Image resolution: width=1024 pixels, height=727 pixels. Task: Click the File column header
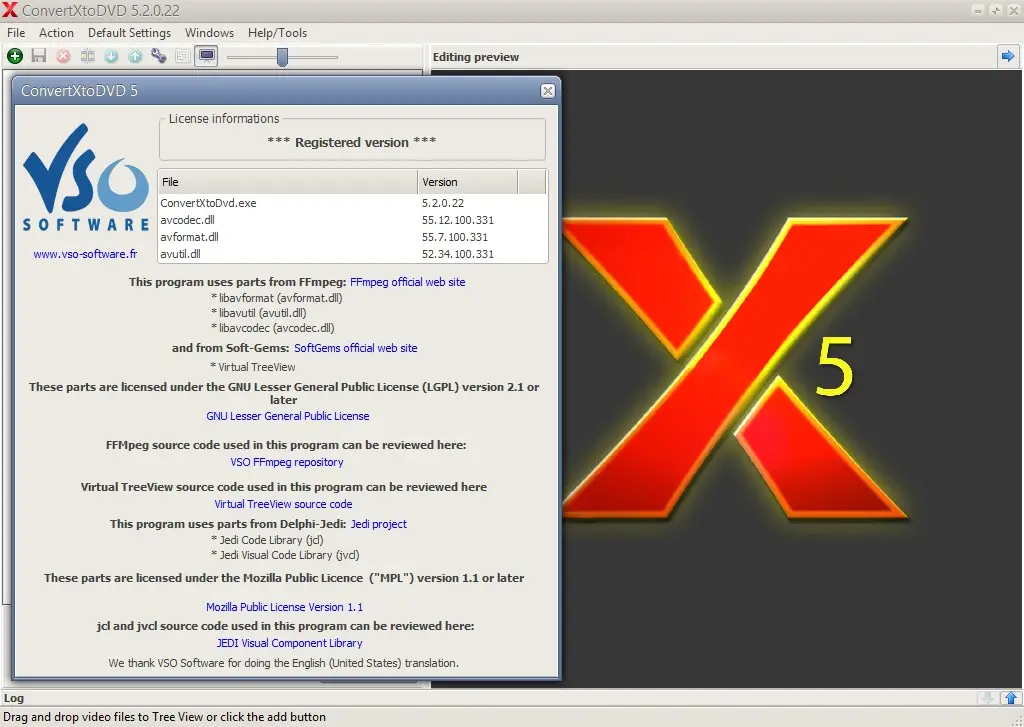click(x=288, y=182)
